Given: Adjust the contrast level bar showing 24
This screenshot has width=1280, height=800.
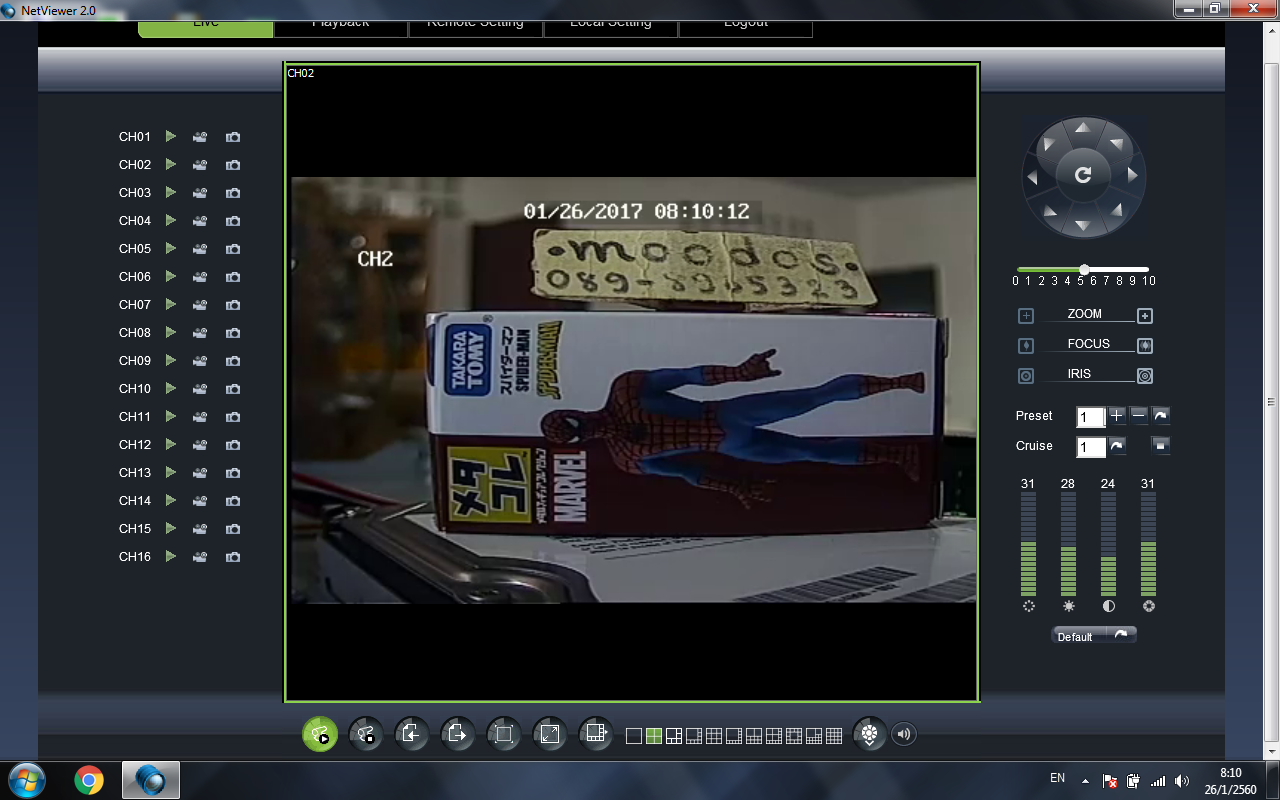Looking at the screenshot, I should (x=1108, y=544).
